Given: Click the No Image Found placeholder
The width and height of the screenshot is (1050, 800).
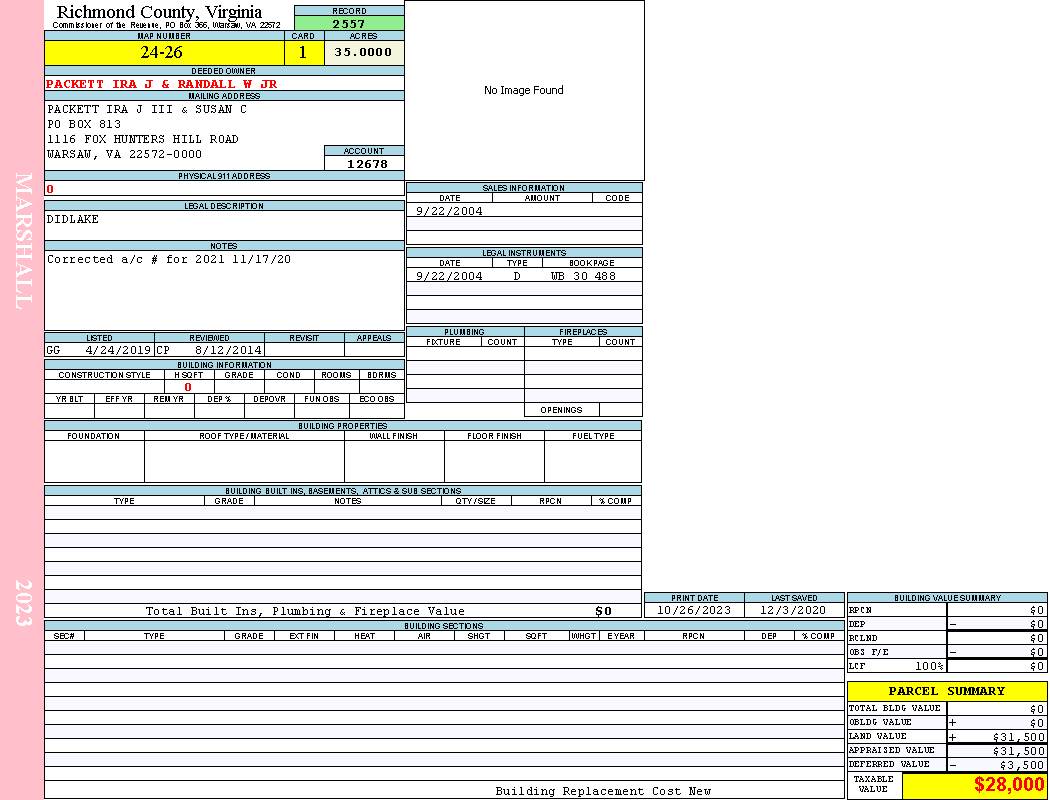Looking at the screenshot, I should 524,91.
